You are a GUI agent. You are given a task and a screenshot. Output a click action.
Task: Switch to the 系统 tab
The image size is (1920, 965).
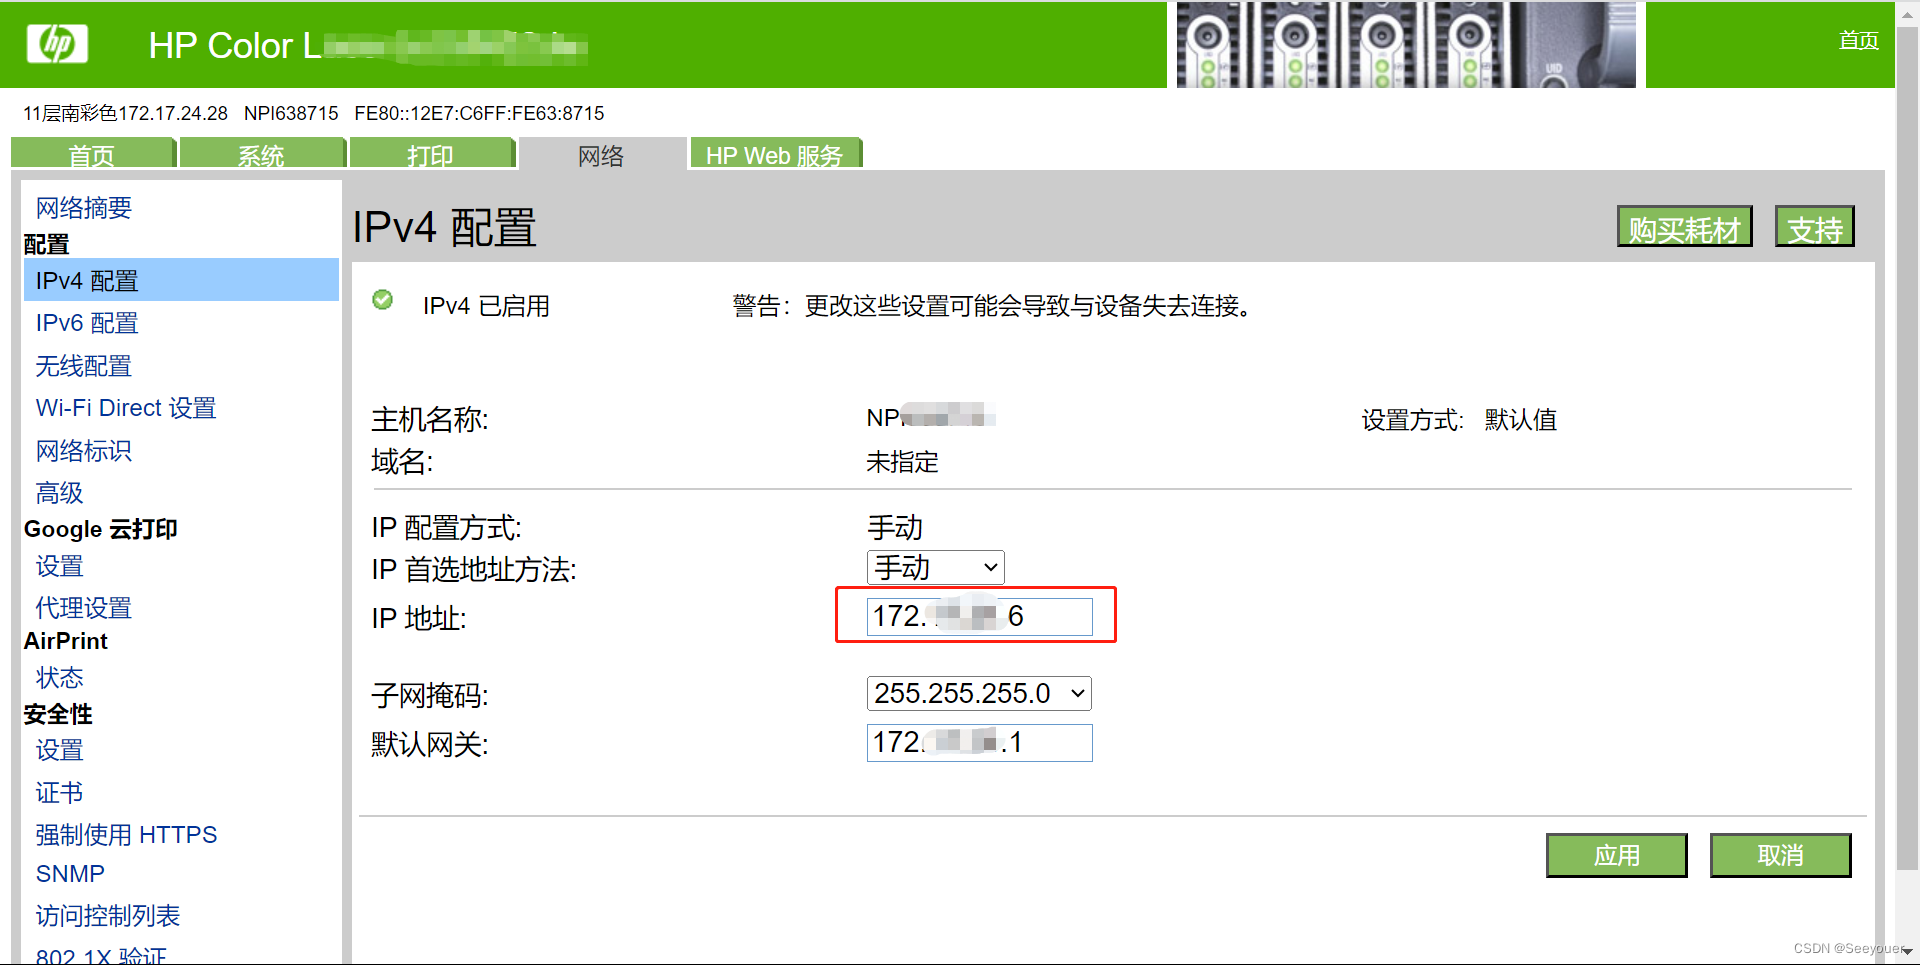[x=261, y=155]
